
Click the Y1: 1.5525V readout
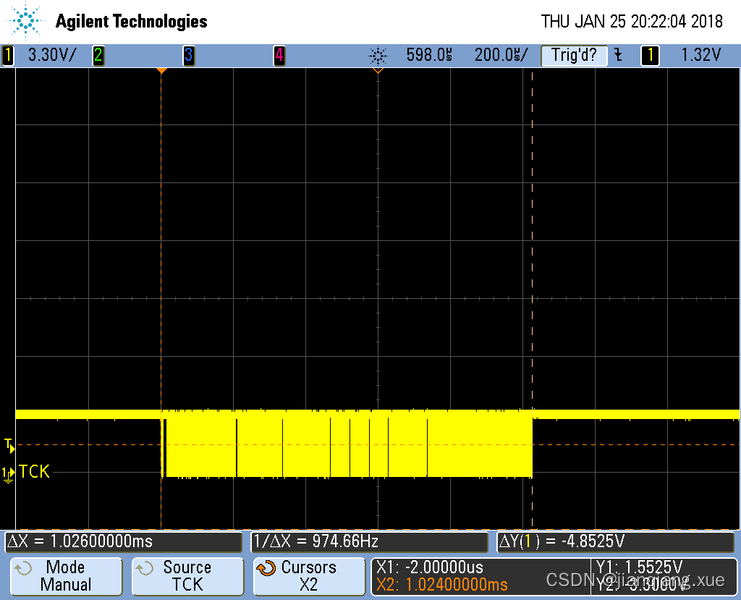[x=639, y=567]
